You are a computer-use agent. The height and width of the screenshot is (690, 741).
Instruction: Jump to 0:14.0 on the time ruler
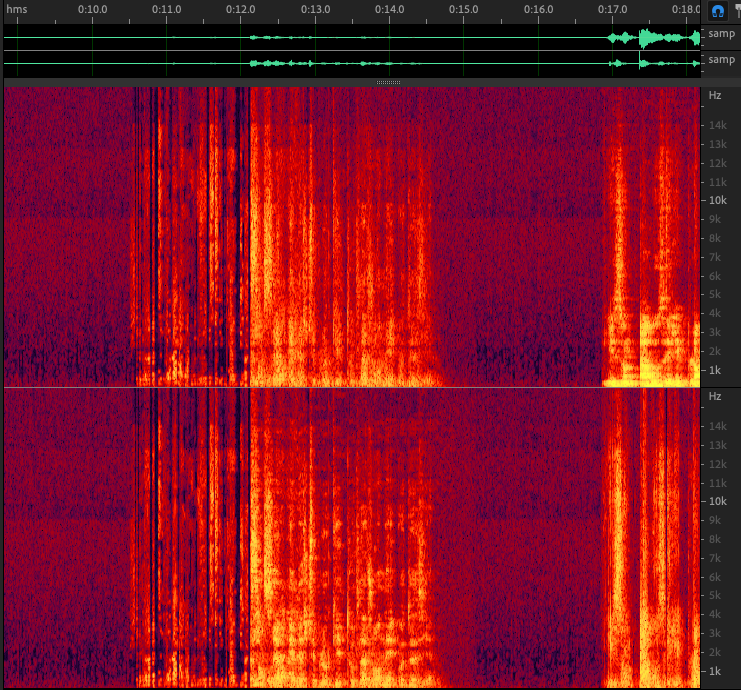pyautogui.click(x=389, y=9)
